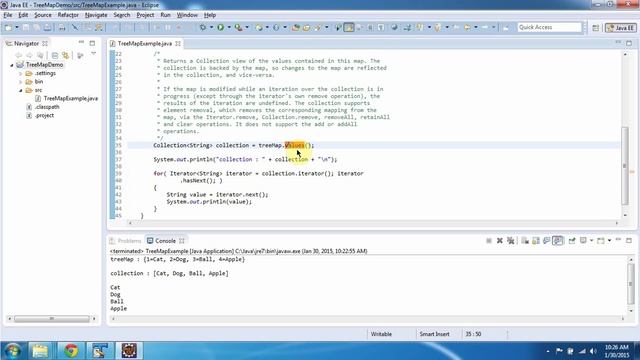Viewport: 640px width, 360px height.
Task: Switch to Java EE perspective button
Action: (620, 28)
